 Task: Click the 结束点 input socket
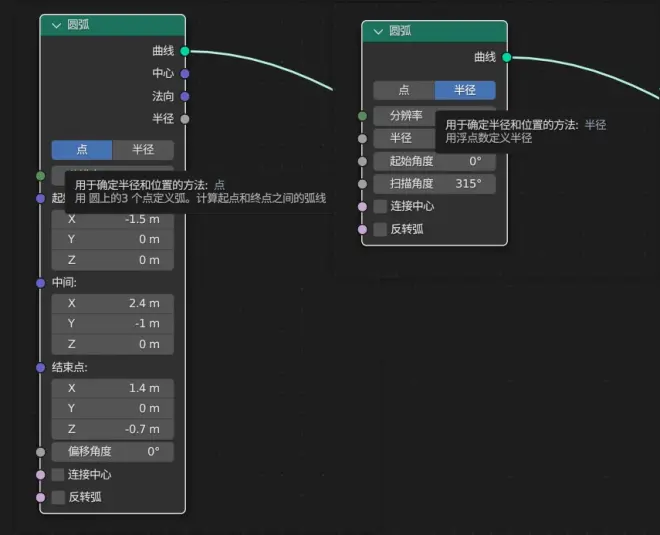tap(40, 367)
